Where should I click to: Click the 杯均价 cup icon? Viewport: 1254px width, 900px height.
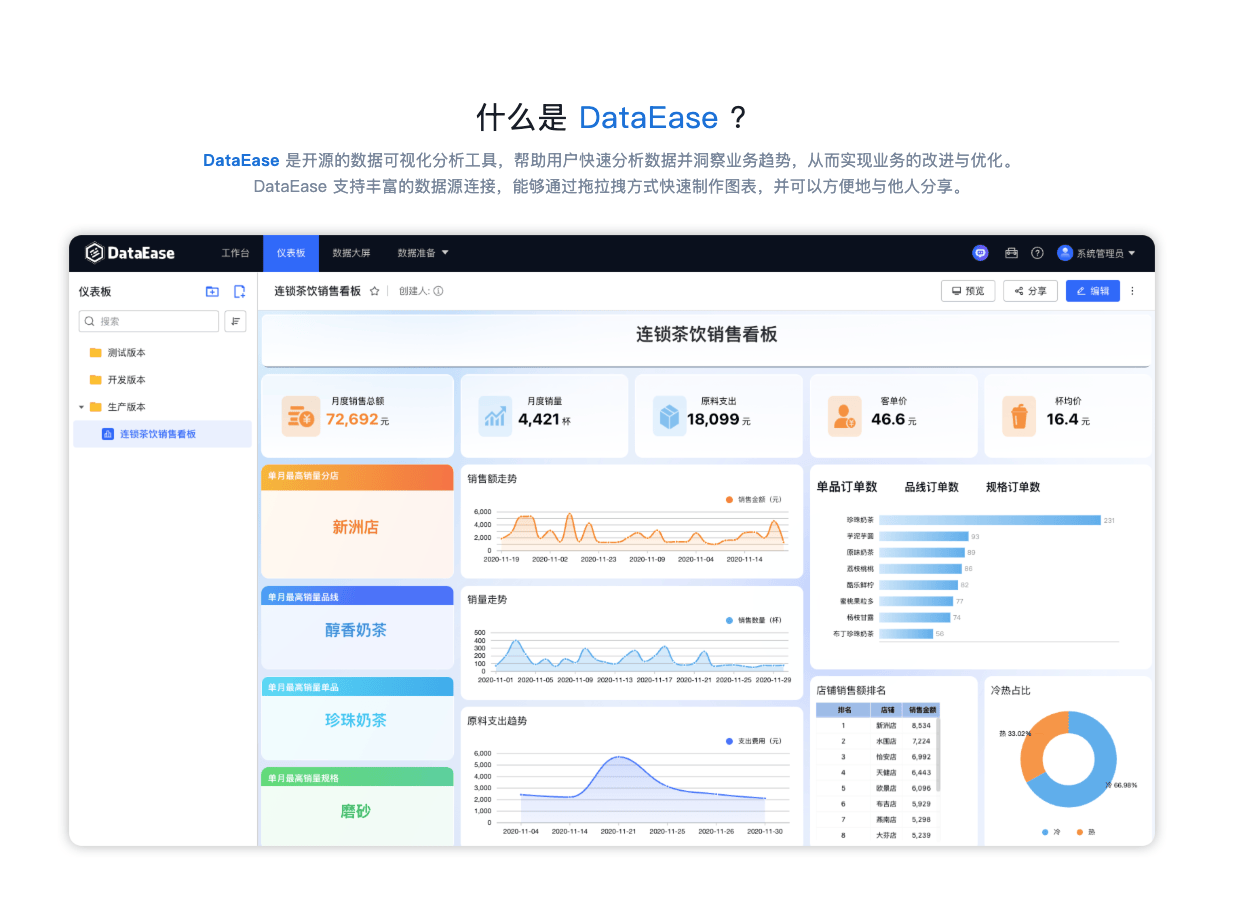[x=1019, y=416]
